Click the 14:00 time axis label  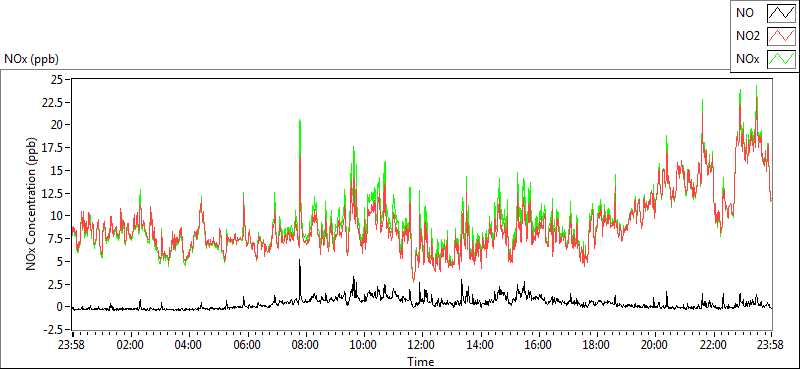point(480,344)
